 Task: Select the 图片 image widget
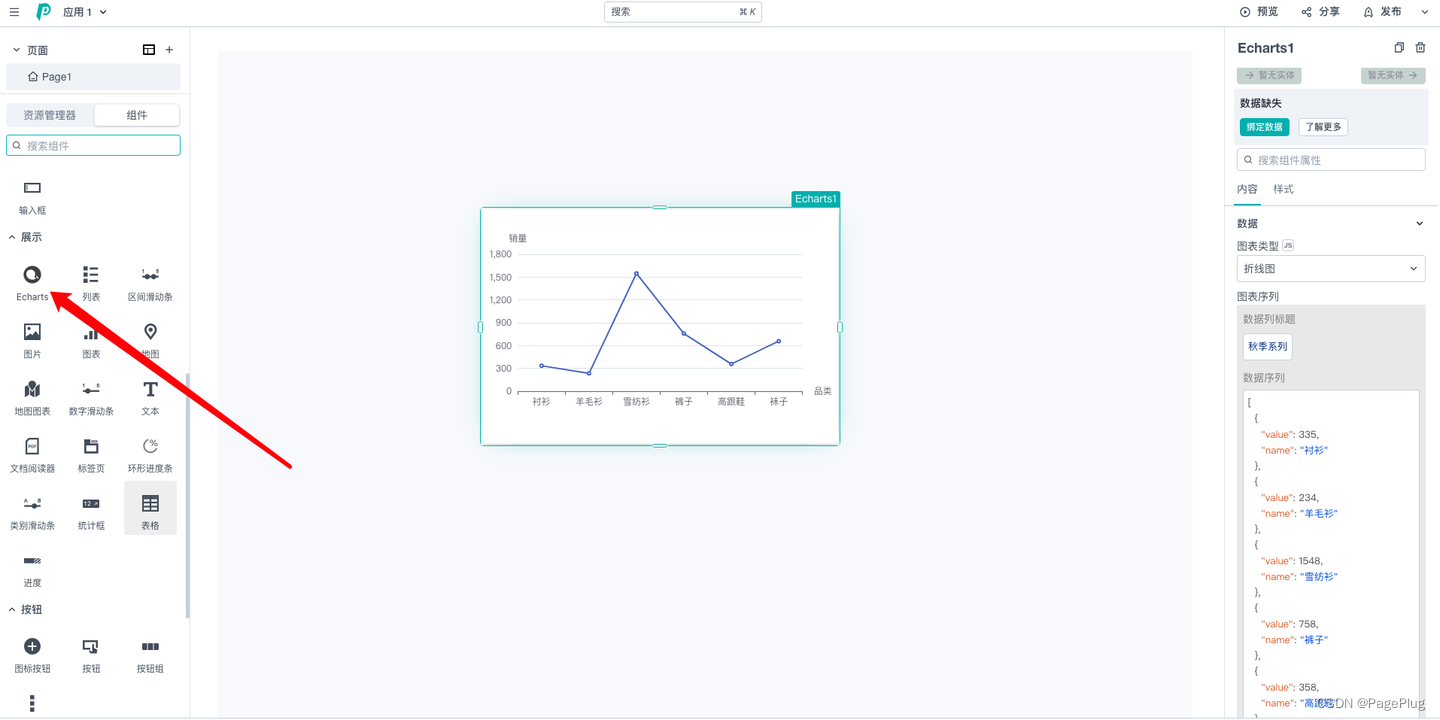[x=32, y=340]
